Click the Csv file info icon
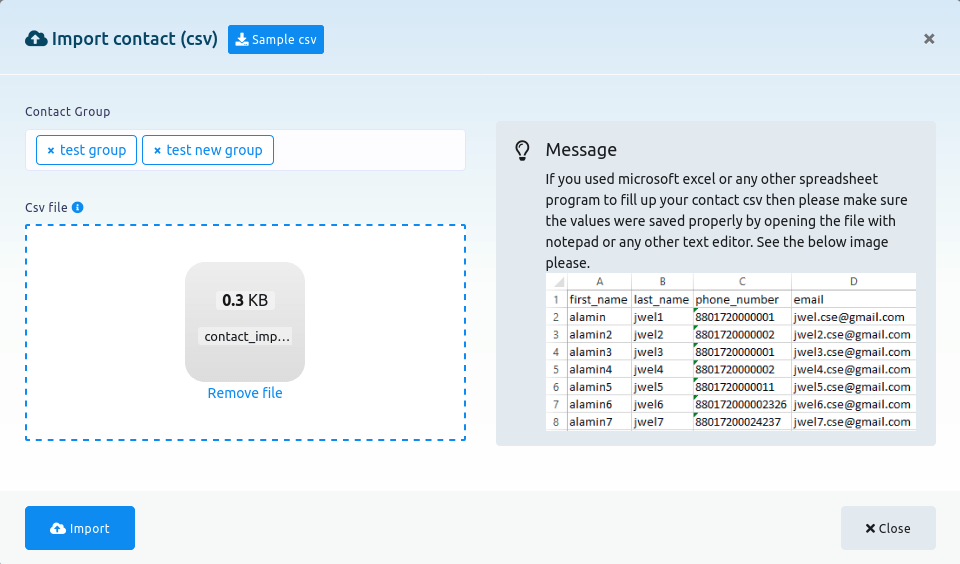960x564 pixels. (x=78, y=207)
